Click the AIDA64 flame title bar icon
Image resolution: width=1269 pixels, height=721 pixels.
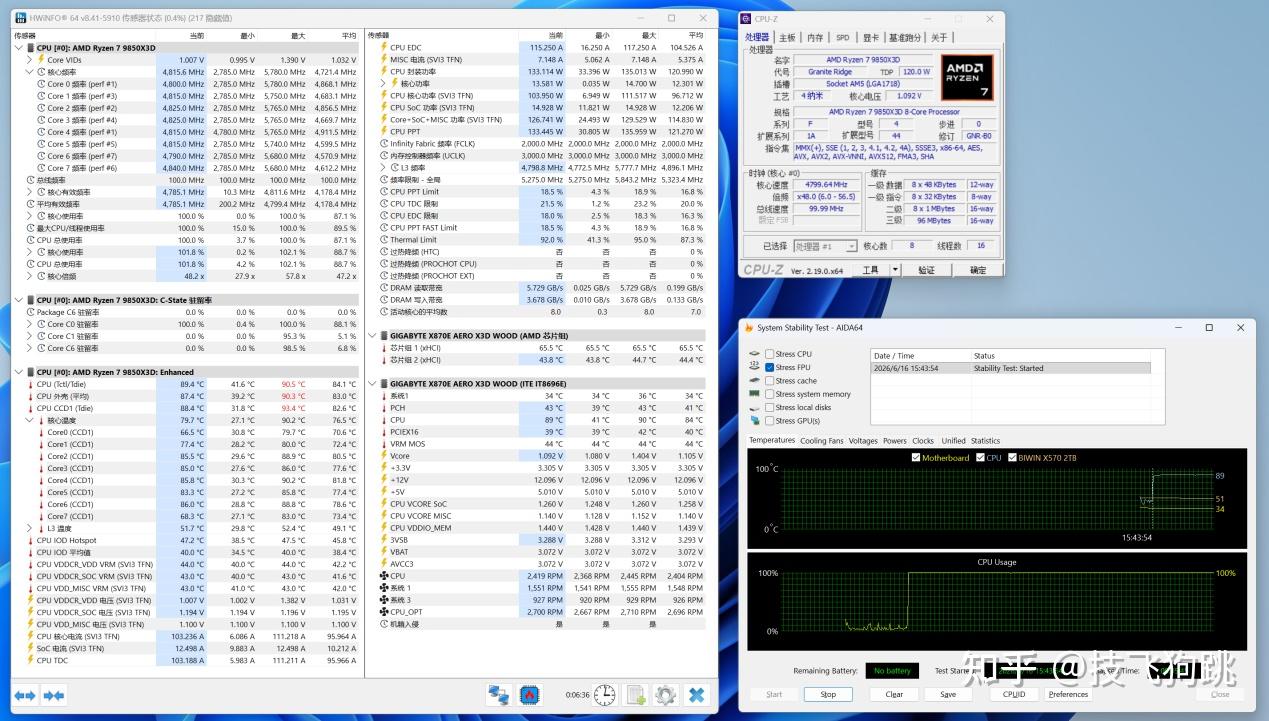[x=748, y=327]
